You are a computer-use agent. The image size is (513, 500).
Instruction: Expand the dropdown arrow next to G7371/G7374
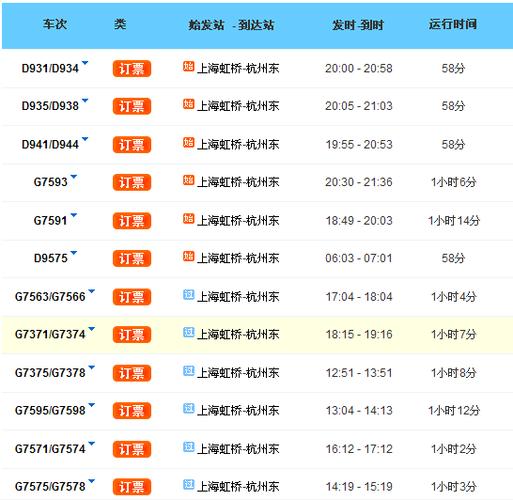point(92,329)
